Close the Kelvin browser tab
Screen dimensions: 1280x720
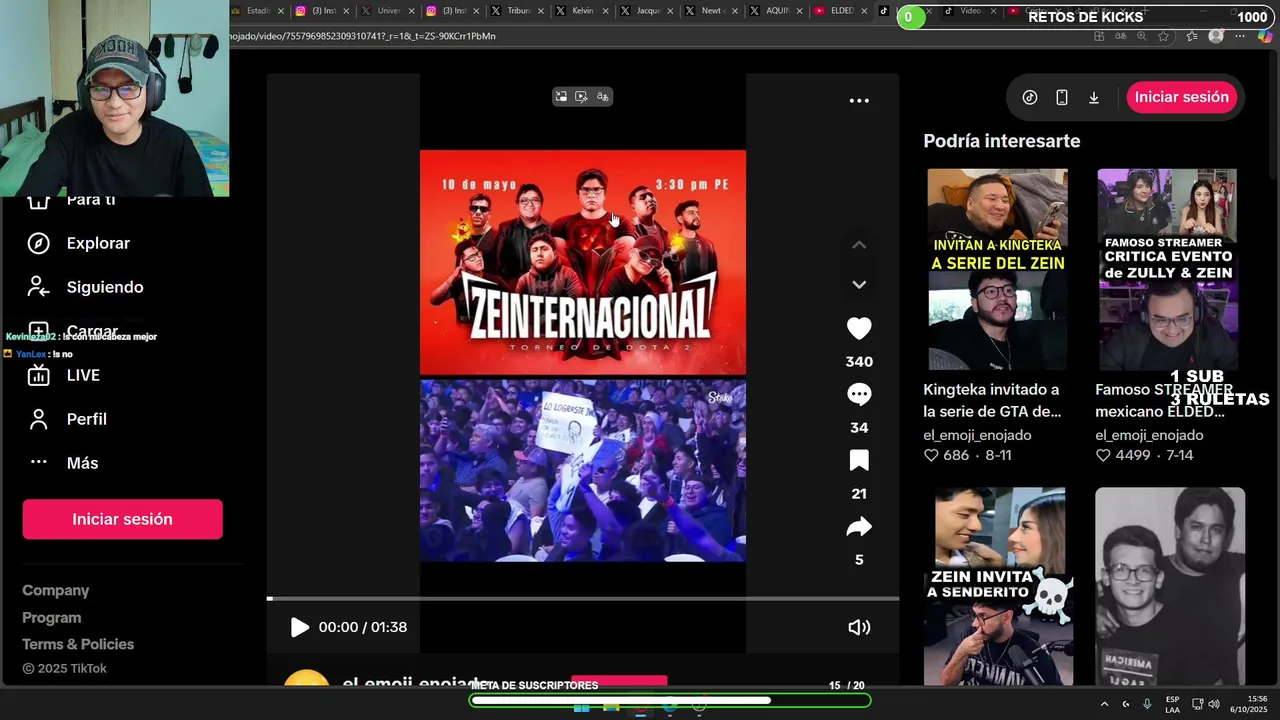606,11
